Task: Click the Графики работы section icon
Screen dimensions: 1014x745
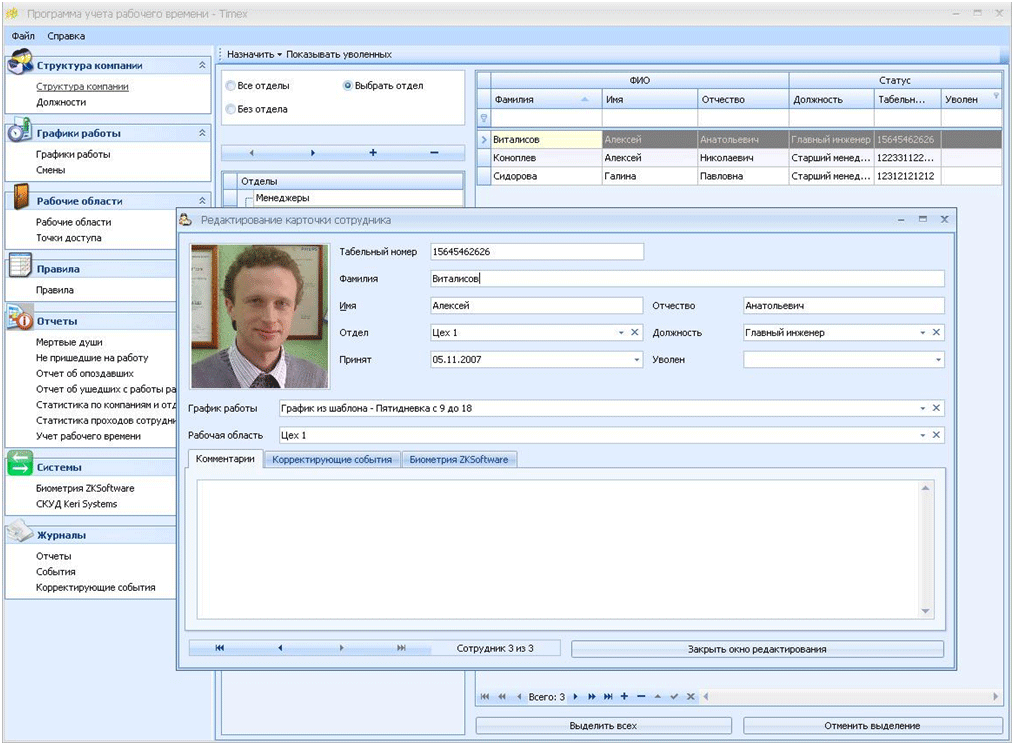Action: (x=19, y=129)
